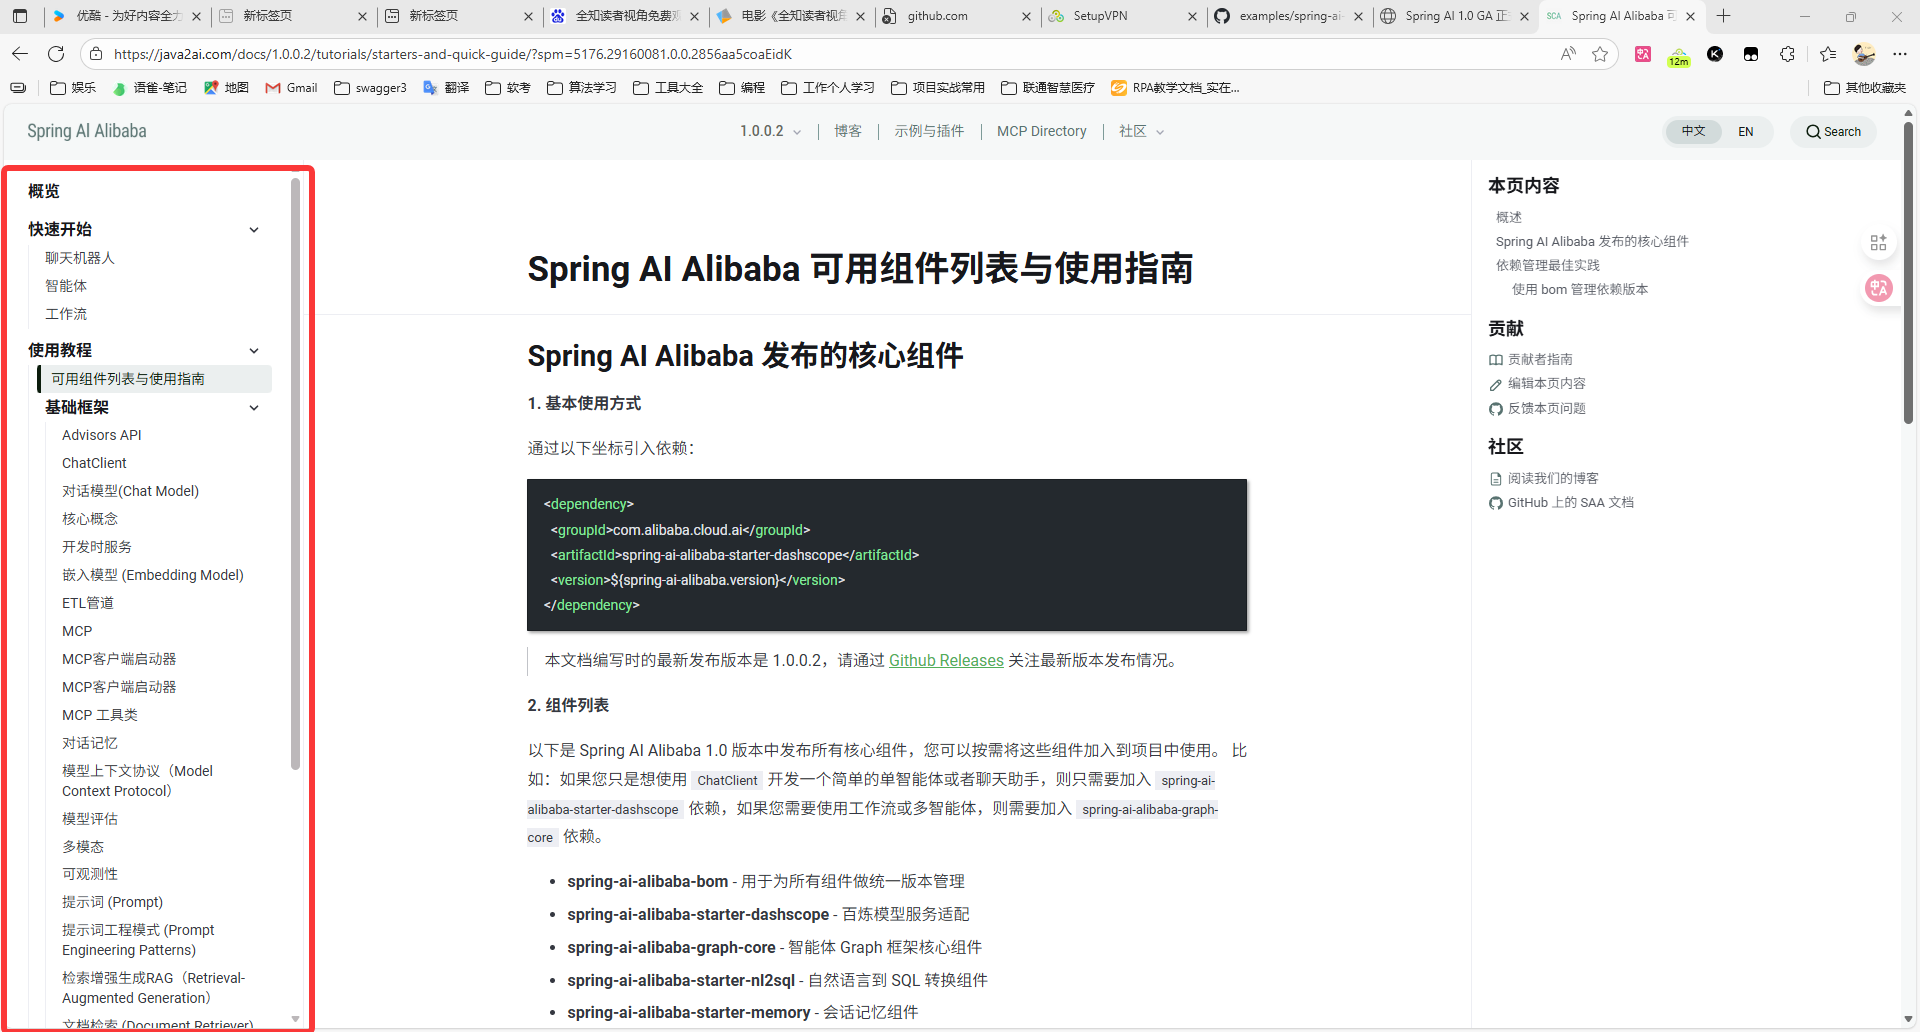
Task: Click the Spring AI Alibaba site logo
Action: point(87,131)
